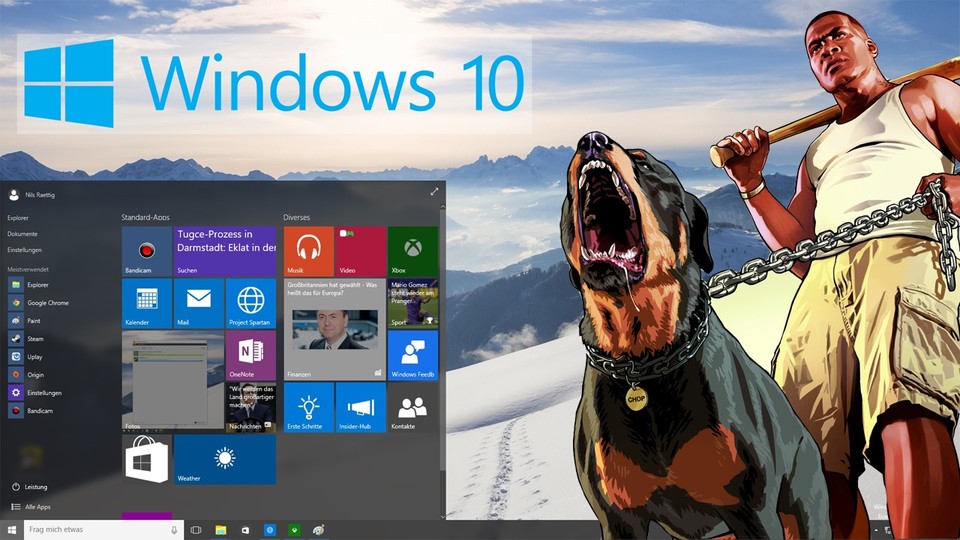
Task: Open the Windows Store shopping bag tile
Action: point(146,459)
